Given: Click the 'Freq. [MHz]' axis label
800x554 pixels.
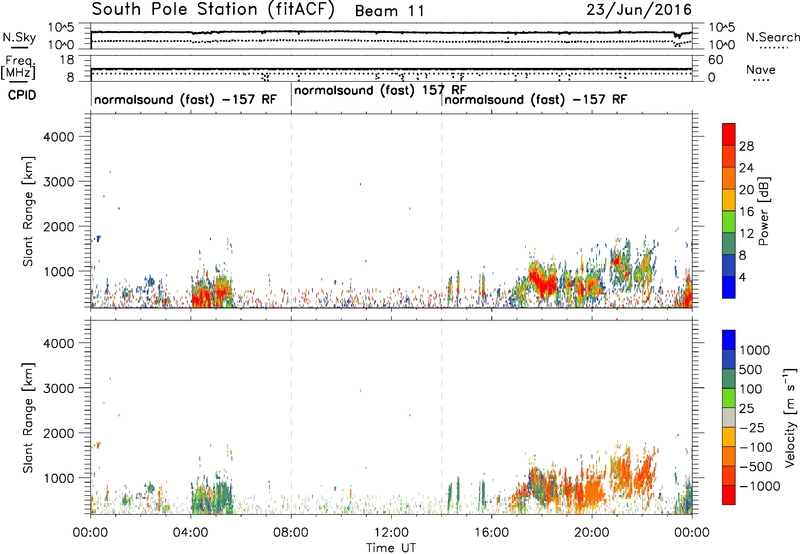Looking at the screenshot, I should click(19, 67).
